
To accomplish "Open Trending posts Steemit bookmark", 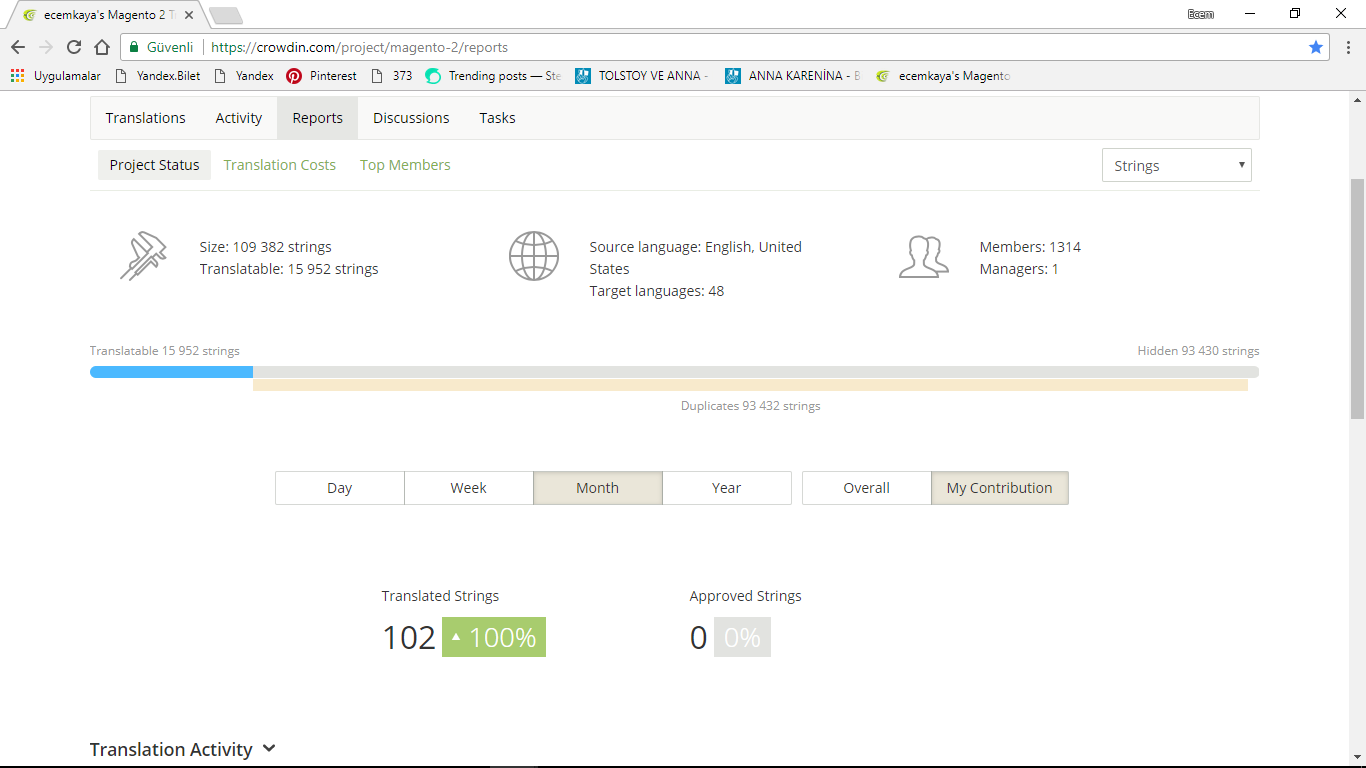I will 493,75.
